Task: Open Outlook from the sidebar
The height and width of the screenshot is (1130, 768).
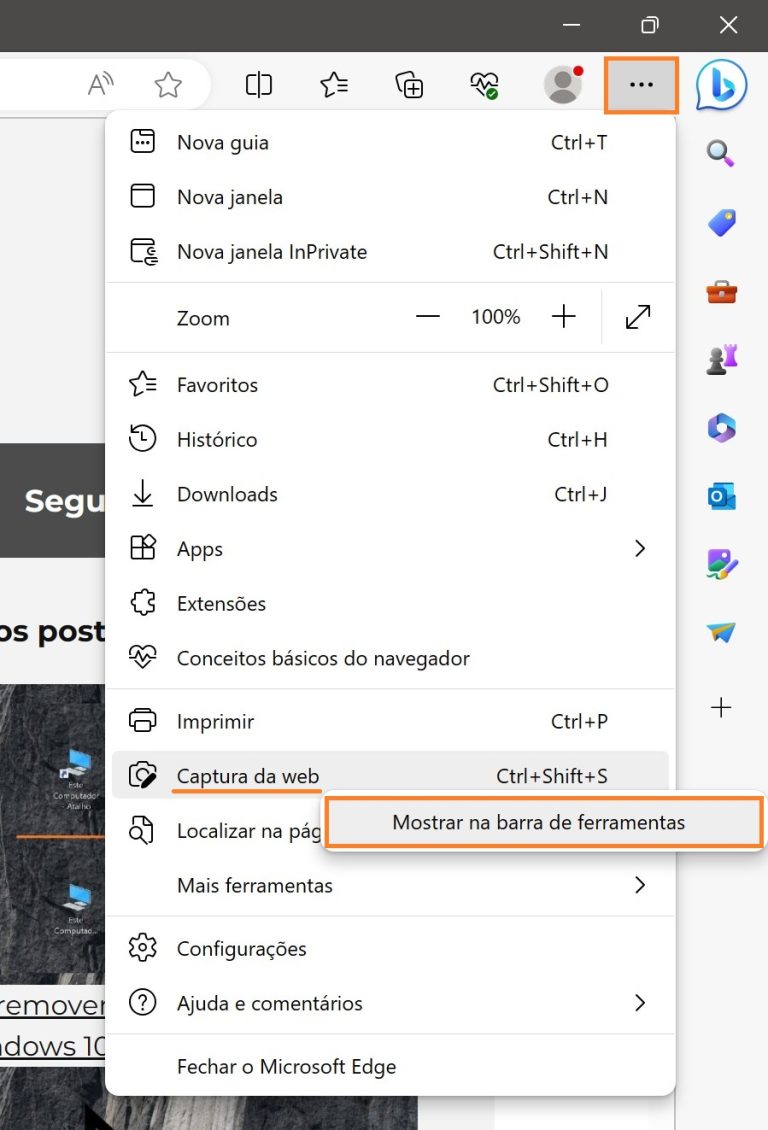Action: click(x=720, y=494)
